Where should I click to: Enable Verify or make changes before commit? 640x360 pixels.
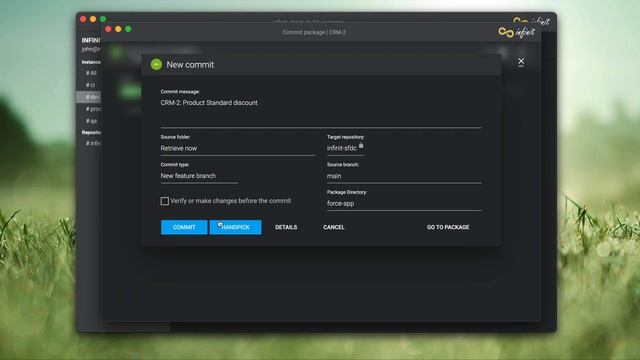tap(165, 201)
